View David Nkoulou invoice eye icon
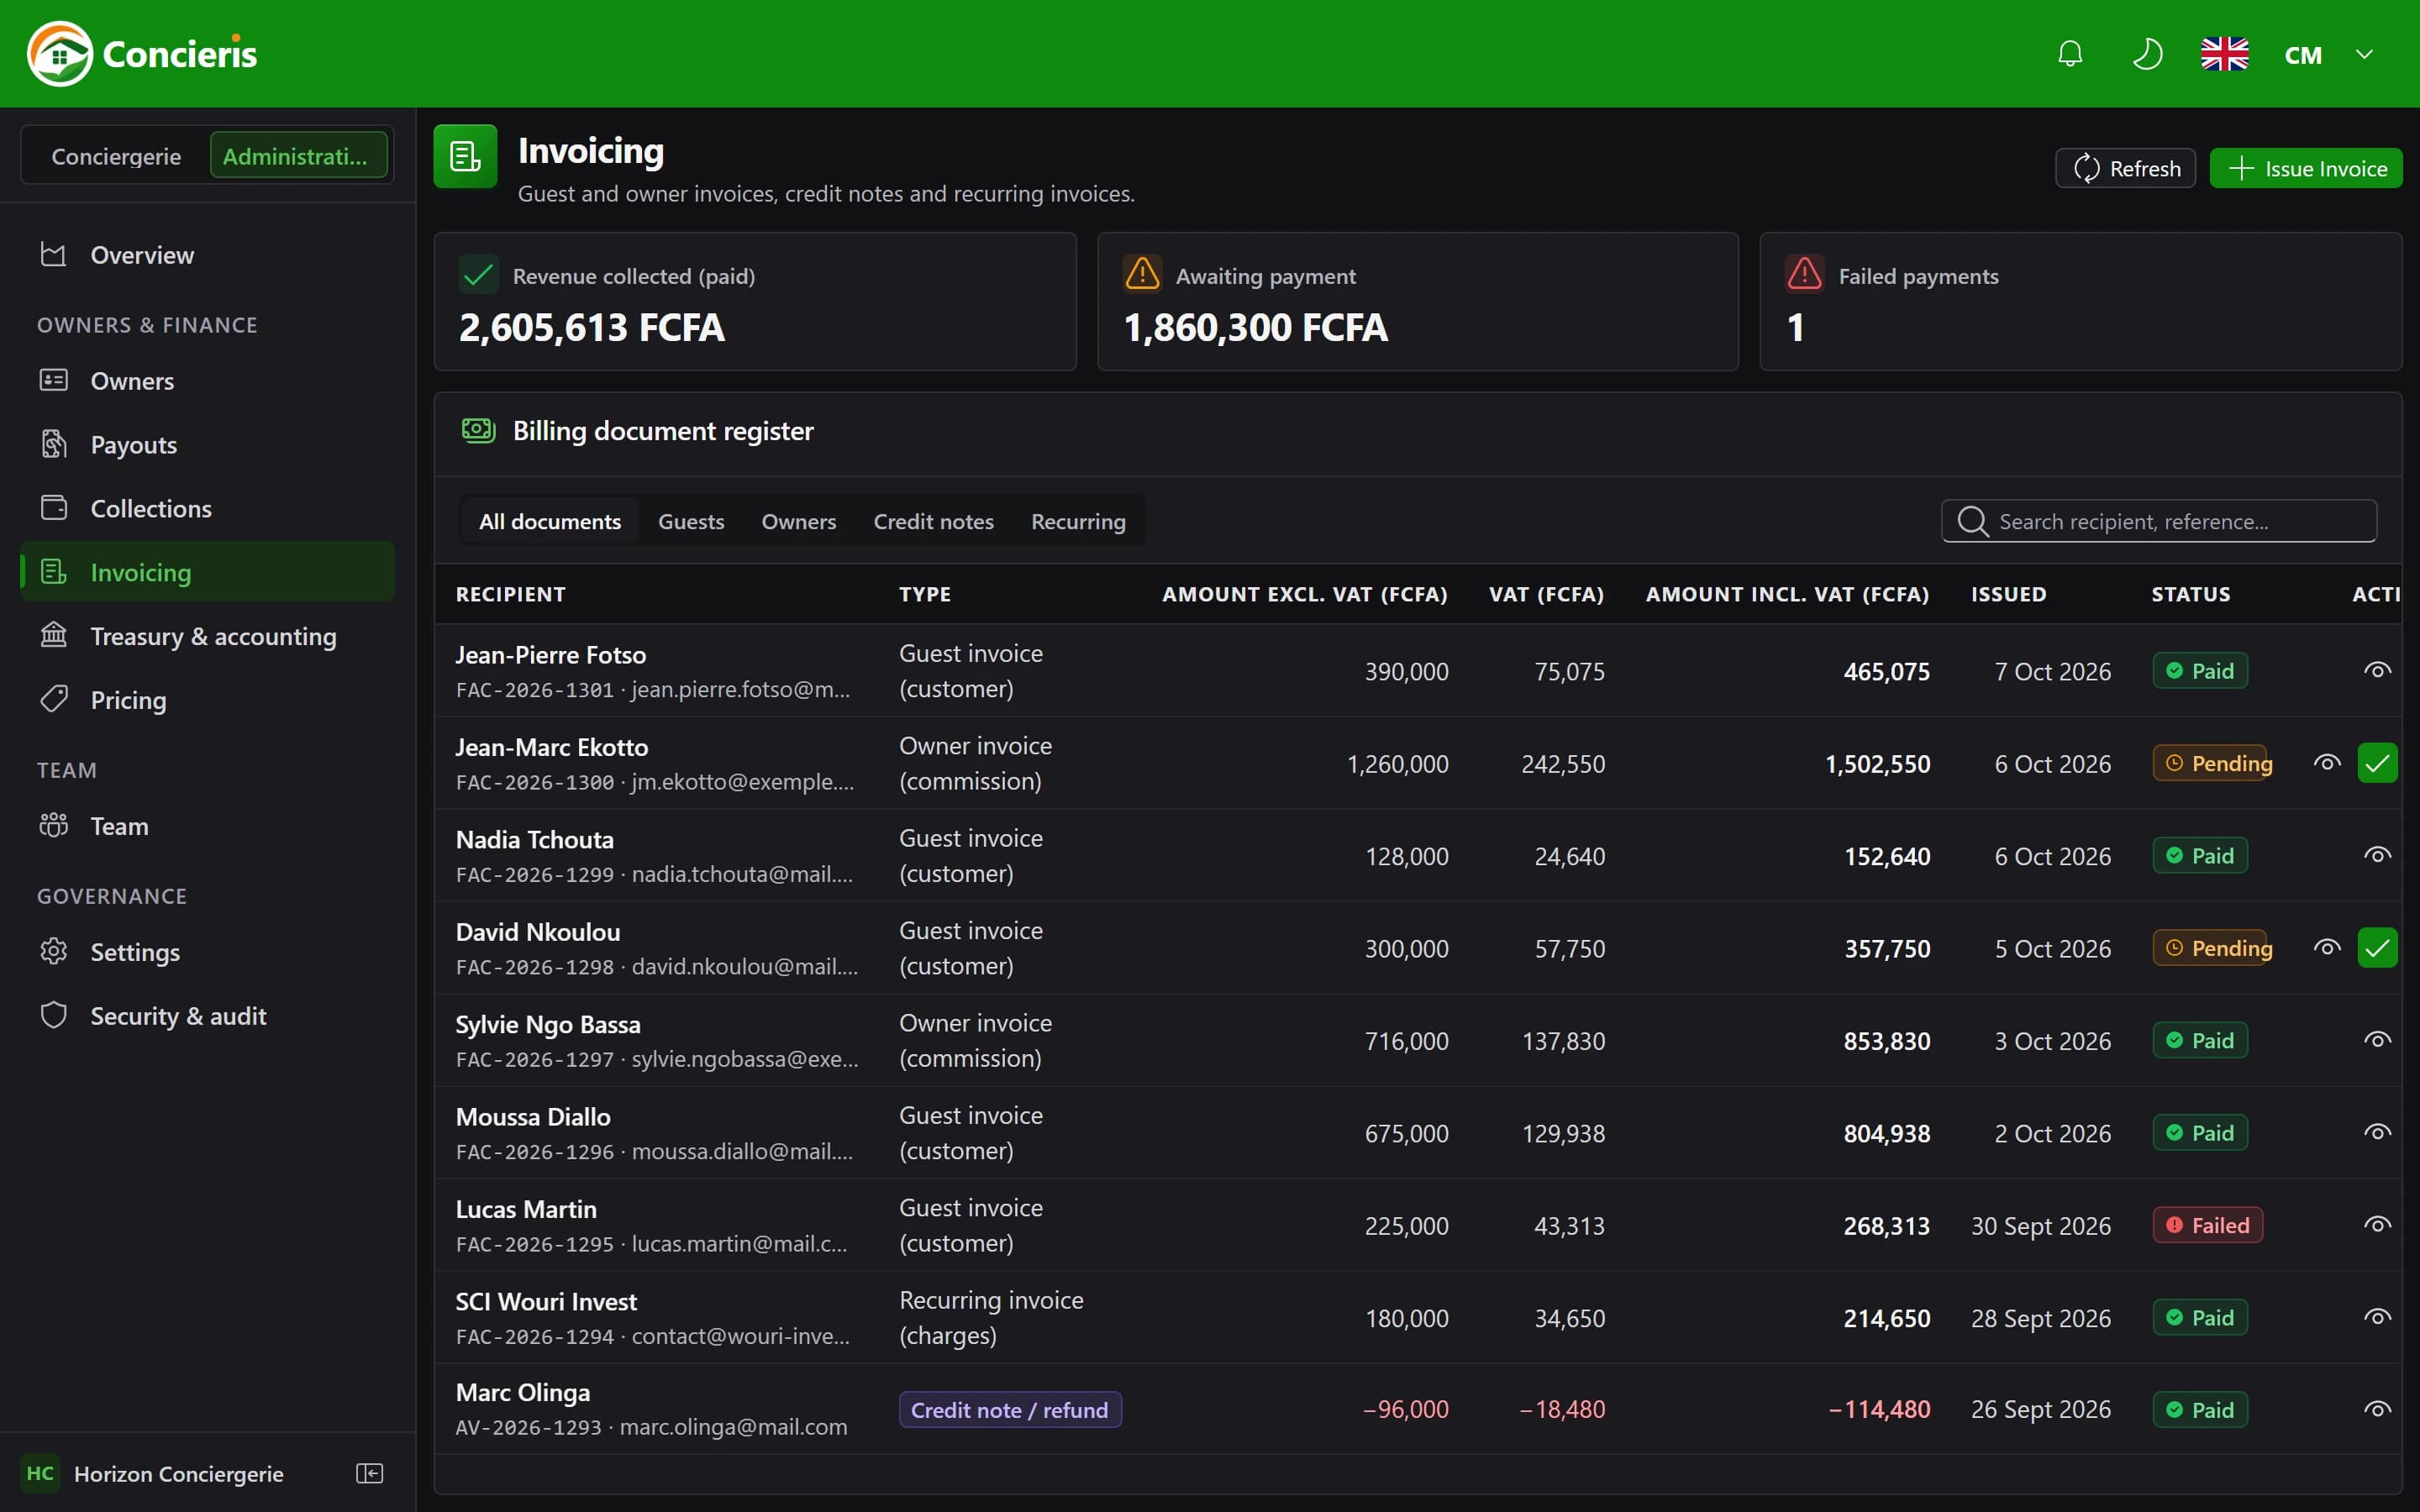Viewport: 2420px width, 1512px height. (x=2327, y=948)
